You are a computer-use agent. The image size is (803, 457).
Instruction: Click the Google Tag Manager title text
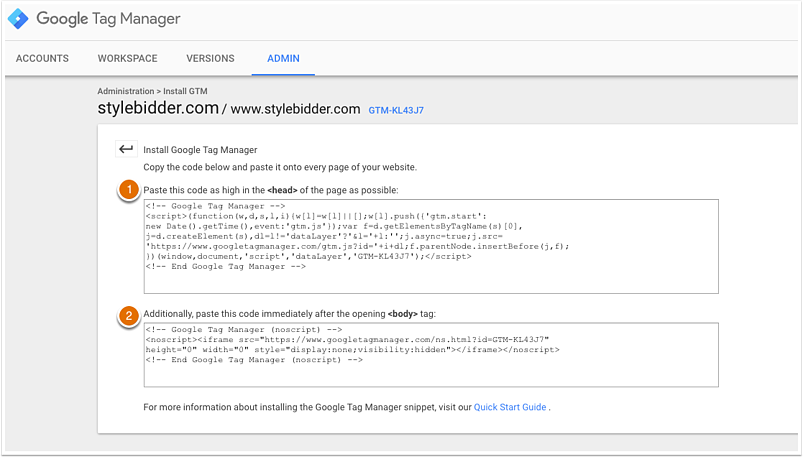pos(108,19)
